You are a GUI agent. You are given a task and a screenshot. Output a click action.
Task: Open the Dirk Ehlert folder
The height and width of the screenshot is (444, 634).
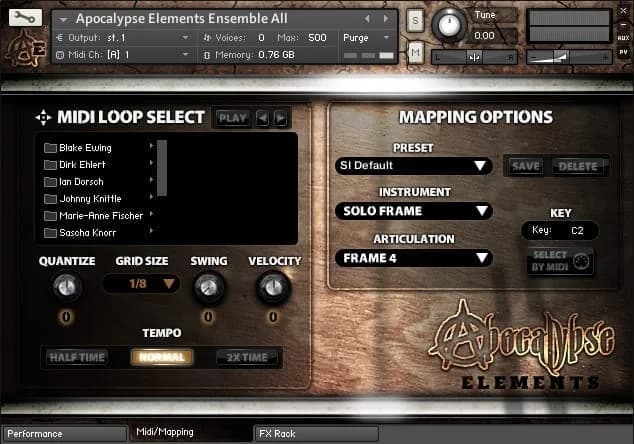[x=74, y=165]
